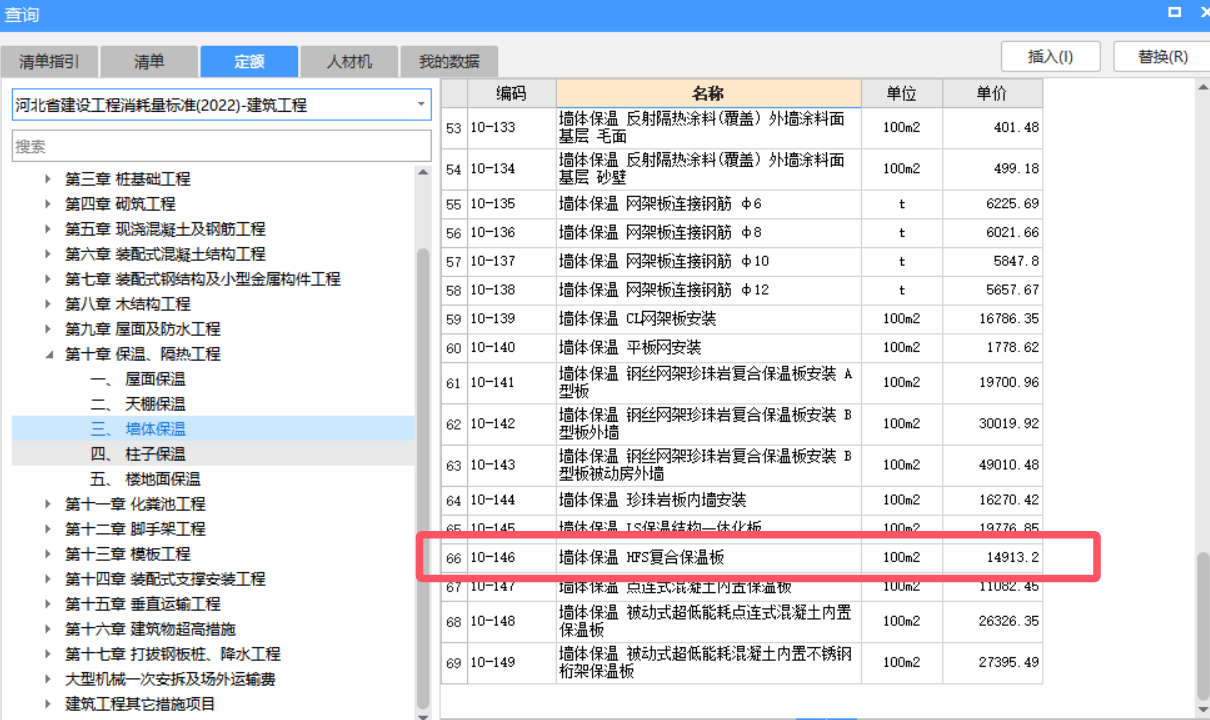Screen dimensions: 1210x720
Task: Select 四、柱子保温 tree item
Action: (138, 454)
